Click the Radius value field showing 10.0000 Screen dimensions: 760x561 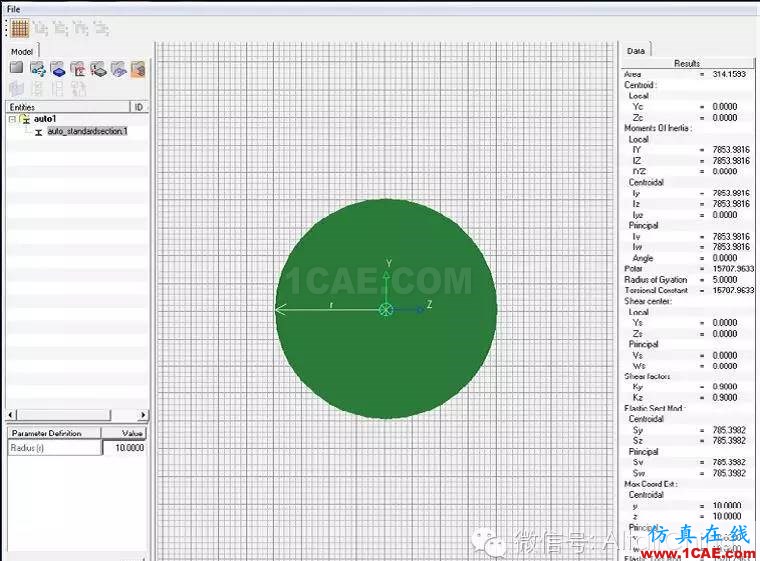coord(125,448)
